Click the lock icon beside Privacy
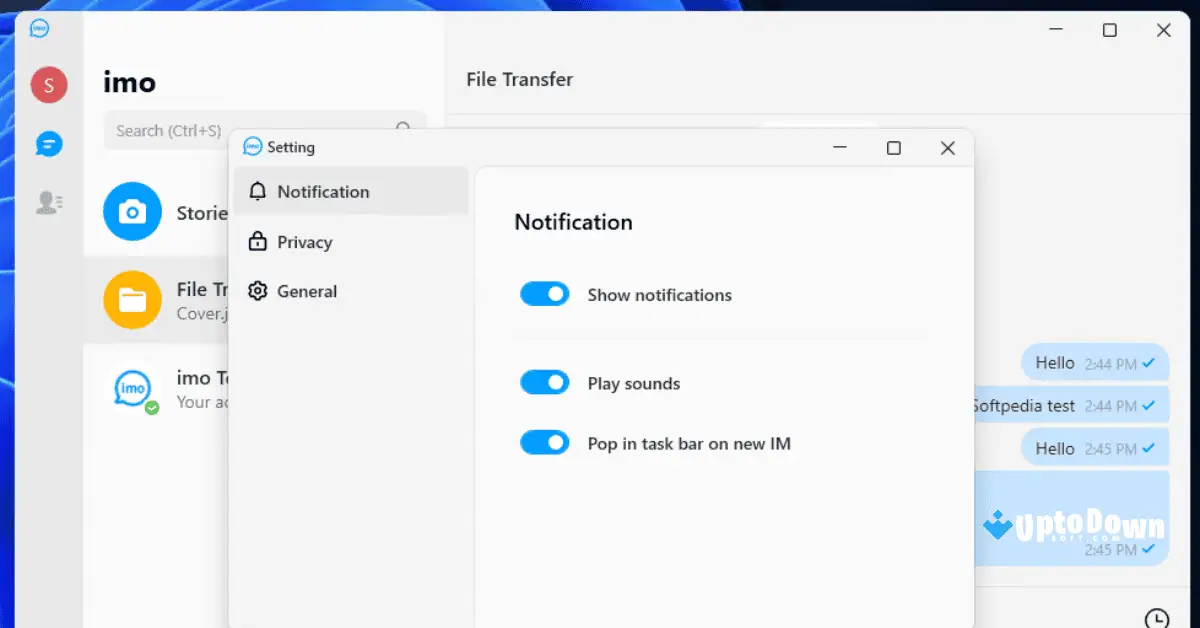The image size is (1200, 628). (260, 241)
